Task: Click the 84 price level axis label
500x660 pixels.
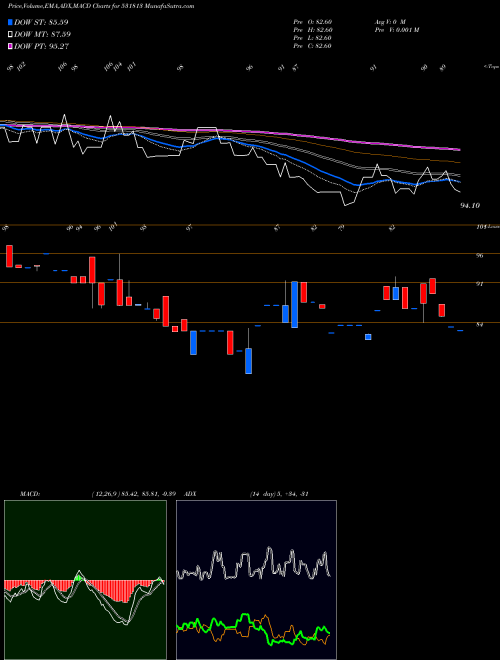Action: 479,325
